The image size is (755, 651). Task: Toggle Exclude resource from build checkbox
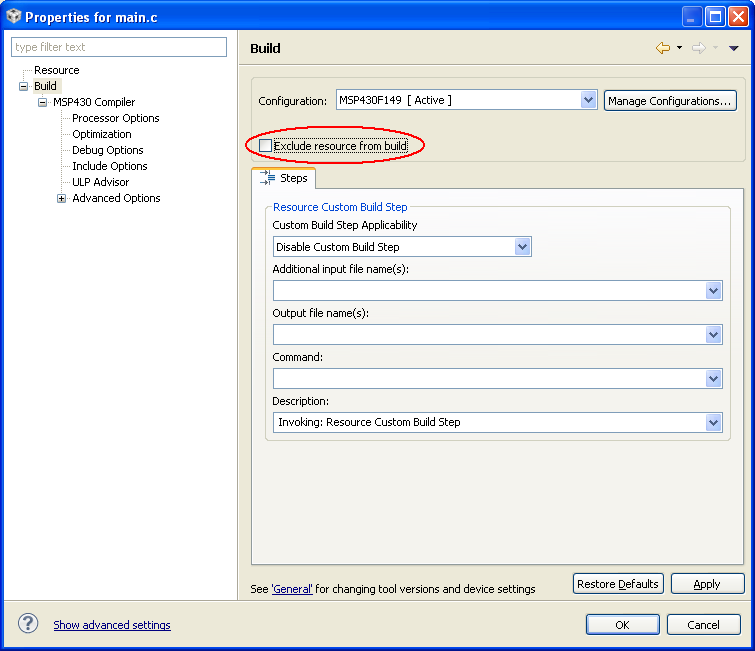point(265,146)
